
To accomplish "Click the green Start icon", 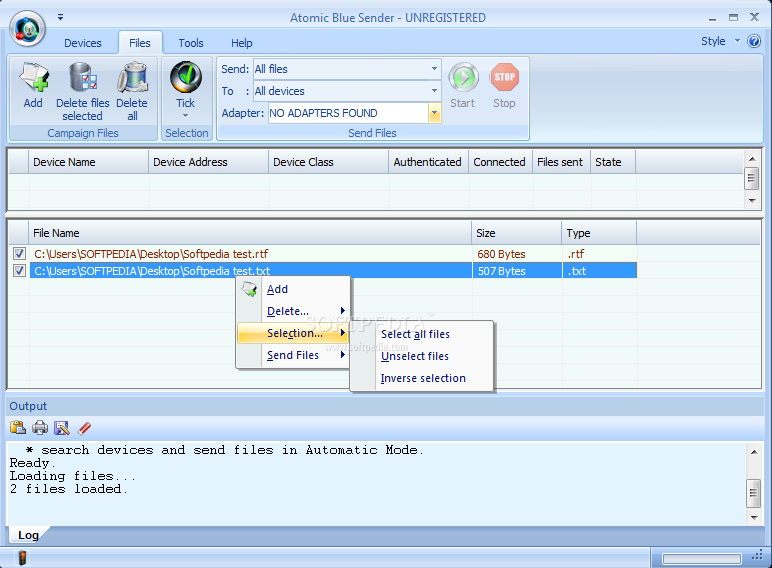I will tap(463, 77).
